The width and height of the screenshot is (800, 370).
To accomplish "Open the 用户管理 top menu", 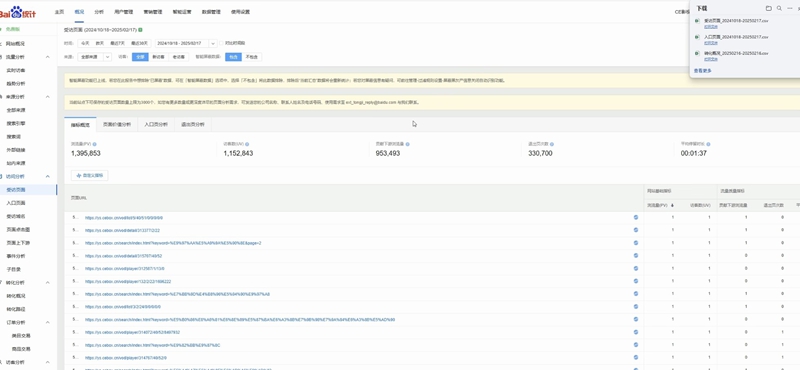I will tap(122, 11).
